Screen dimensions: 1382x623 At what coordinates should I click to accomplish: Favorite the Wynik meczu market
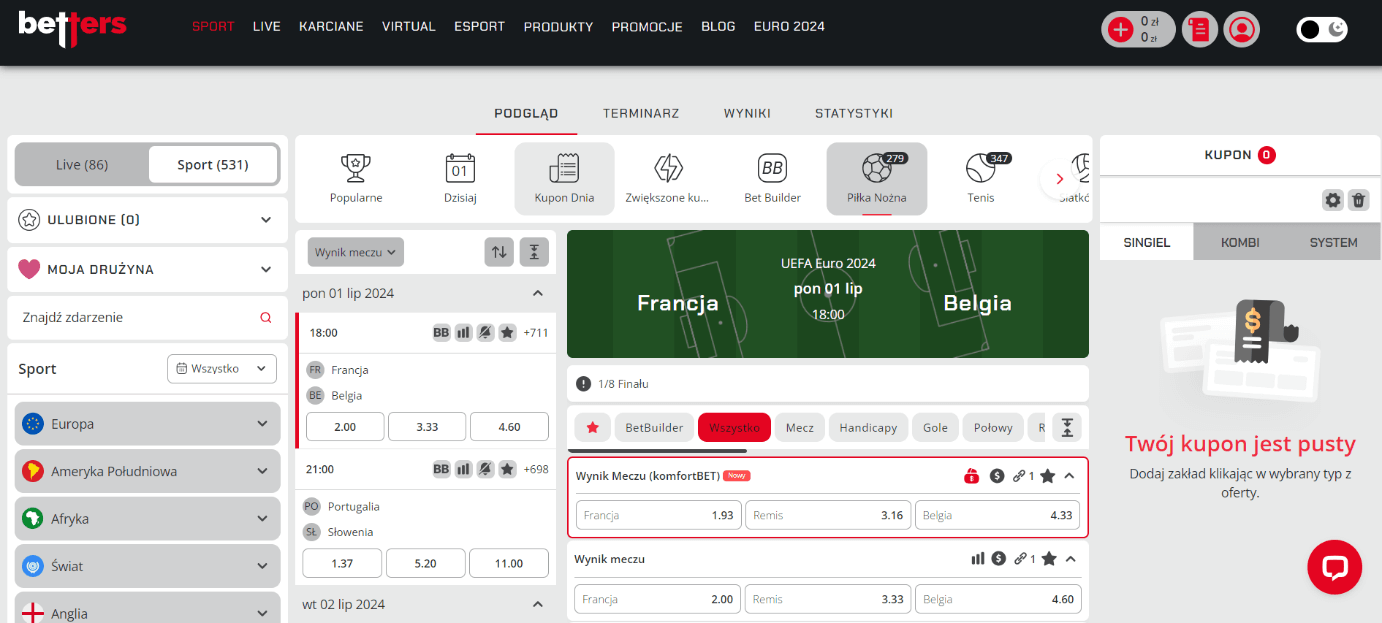click(x=1048, y=559)
